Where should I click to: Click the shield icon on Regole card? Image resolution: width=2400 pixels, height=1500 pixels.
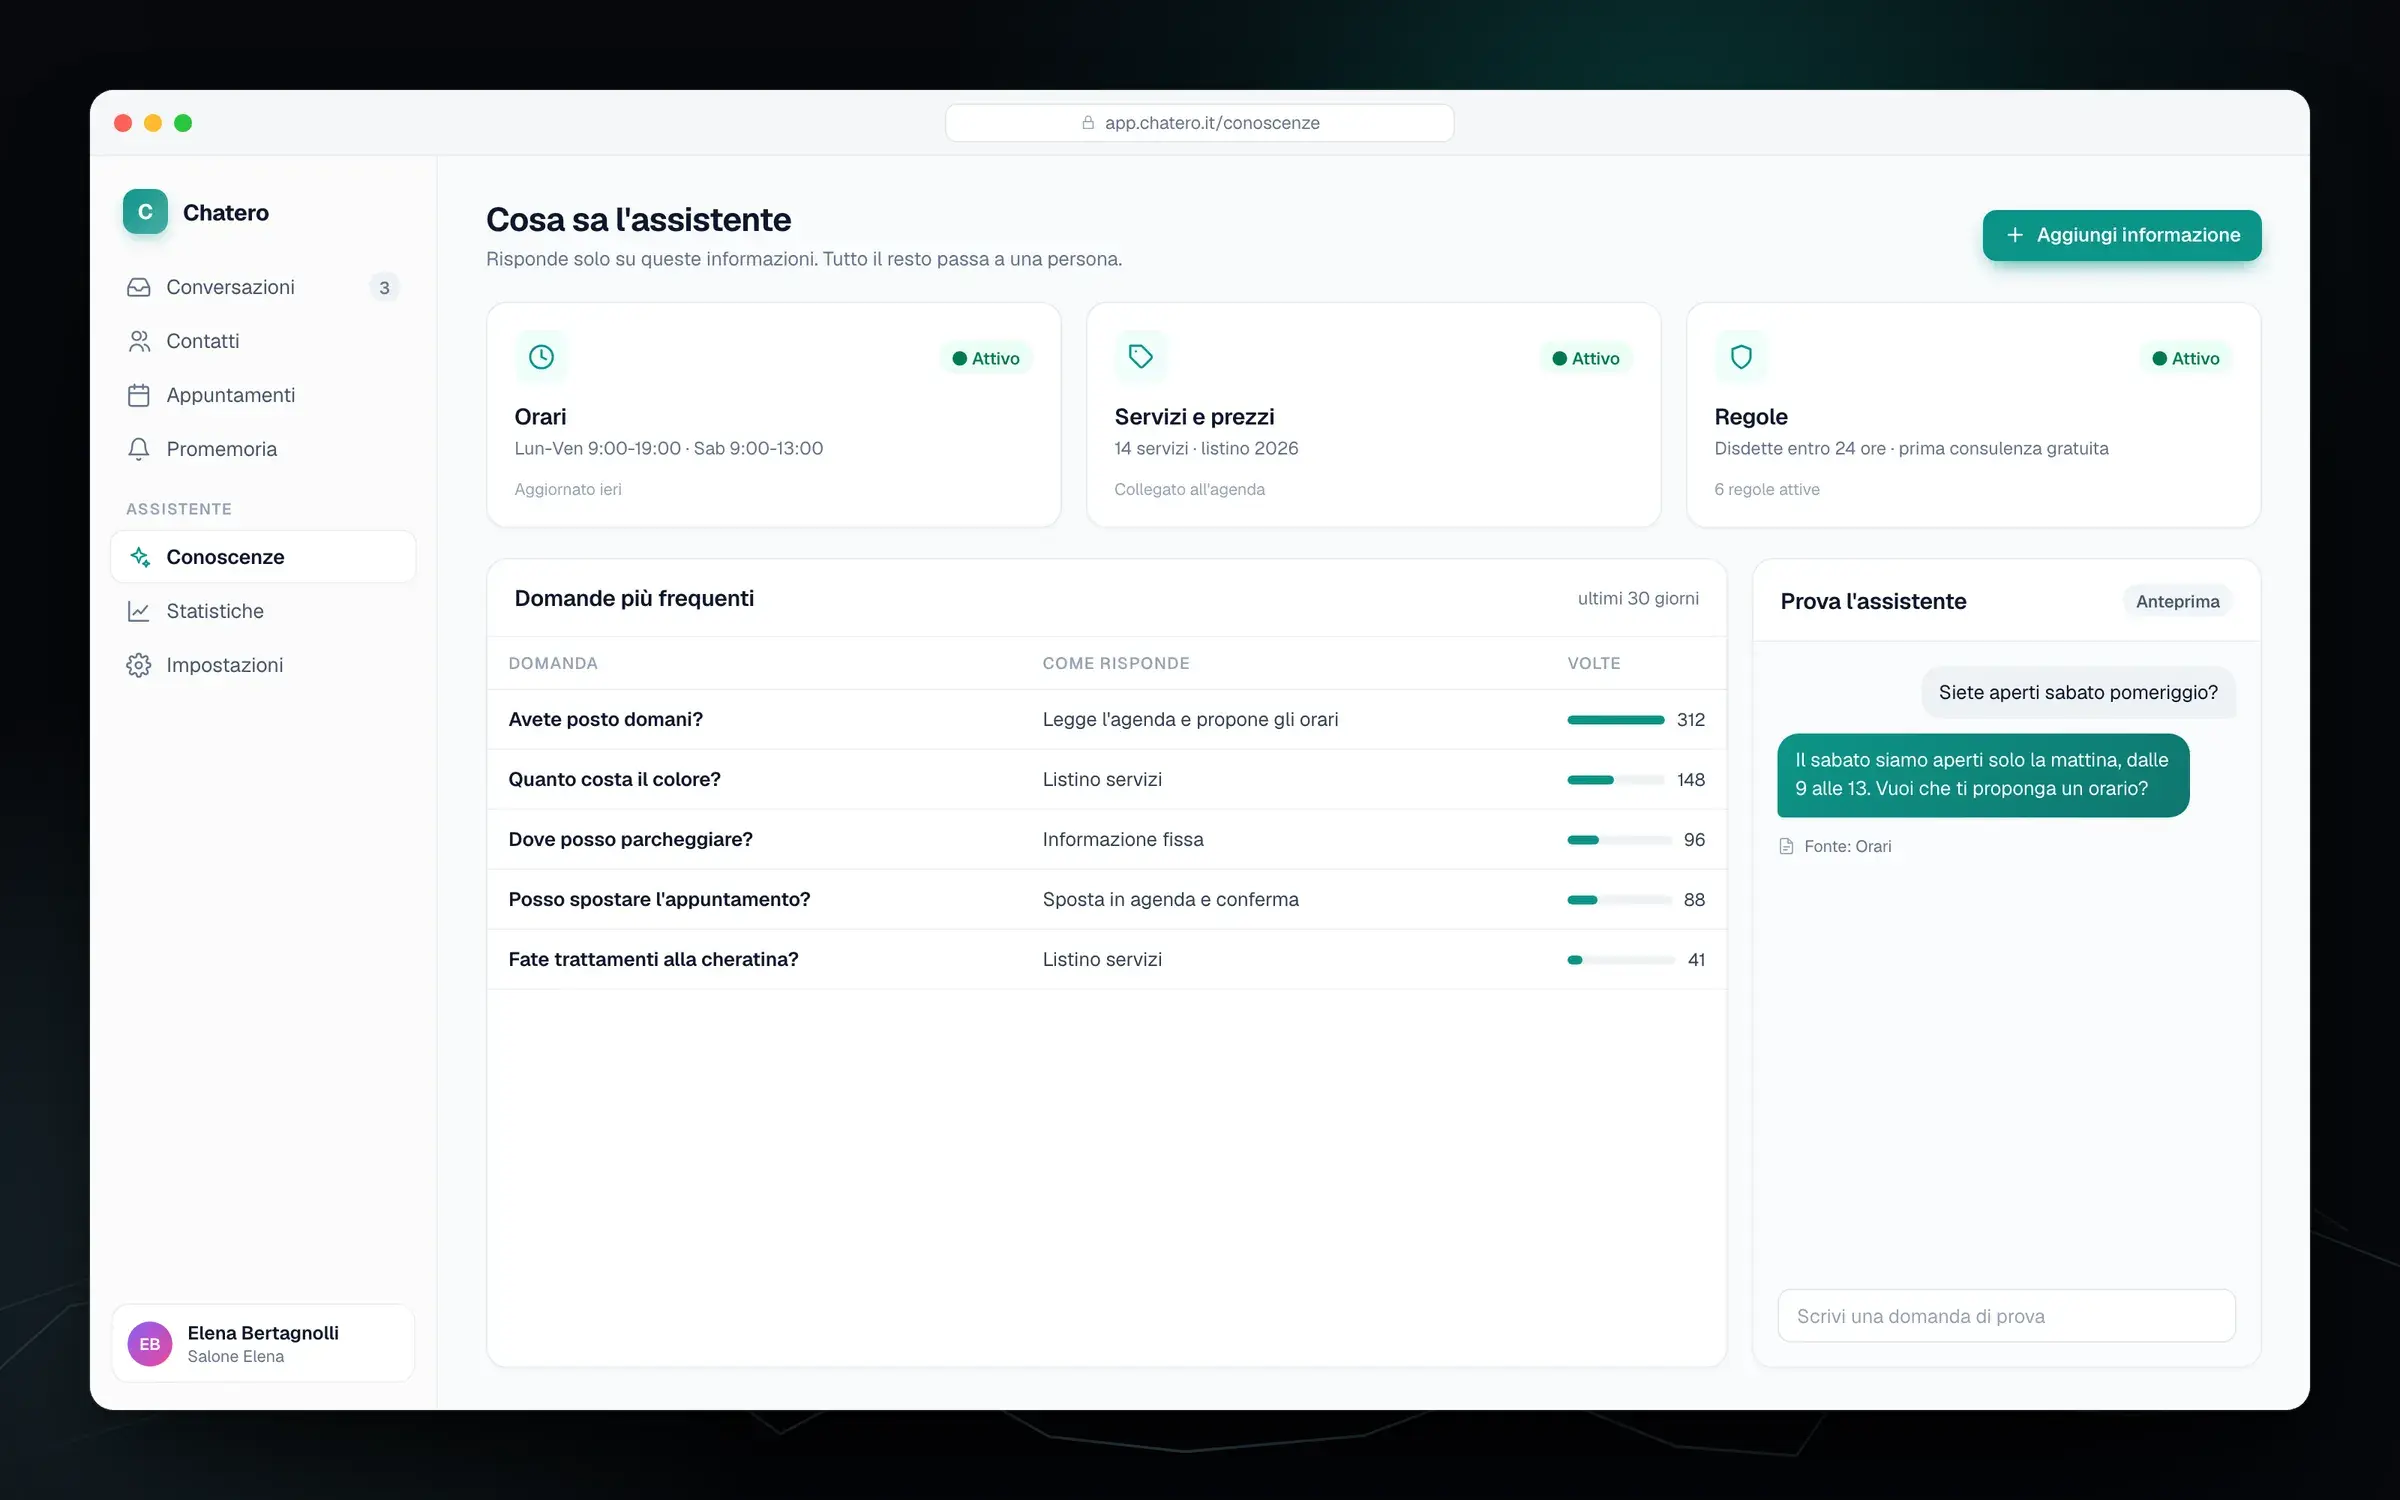coord(1741,357)
